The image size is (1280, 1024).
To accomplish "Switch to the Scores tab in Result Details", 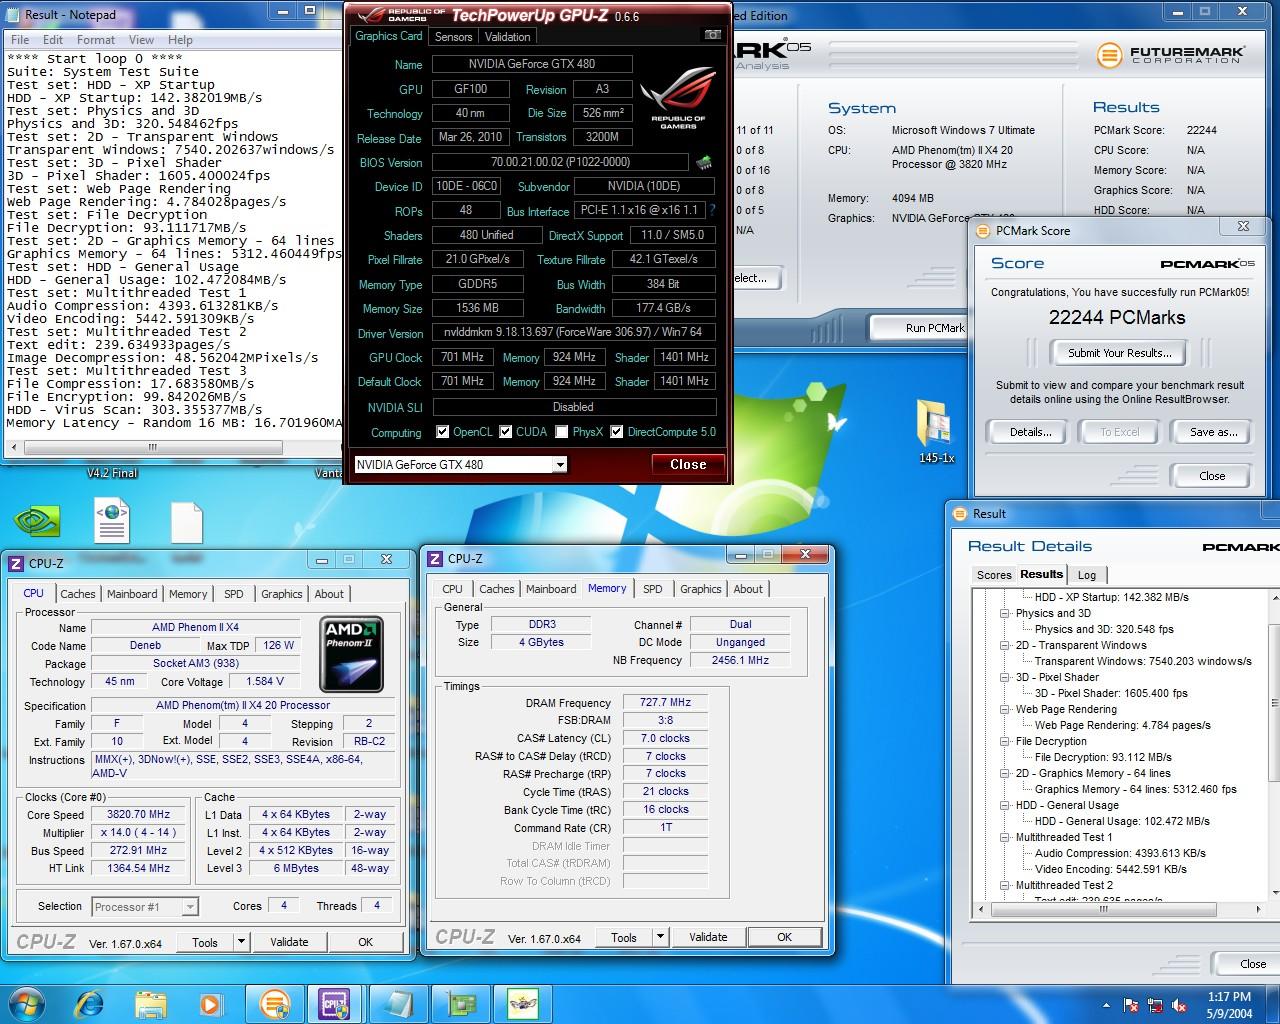I will point(994,575).
